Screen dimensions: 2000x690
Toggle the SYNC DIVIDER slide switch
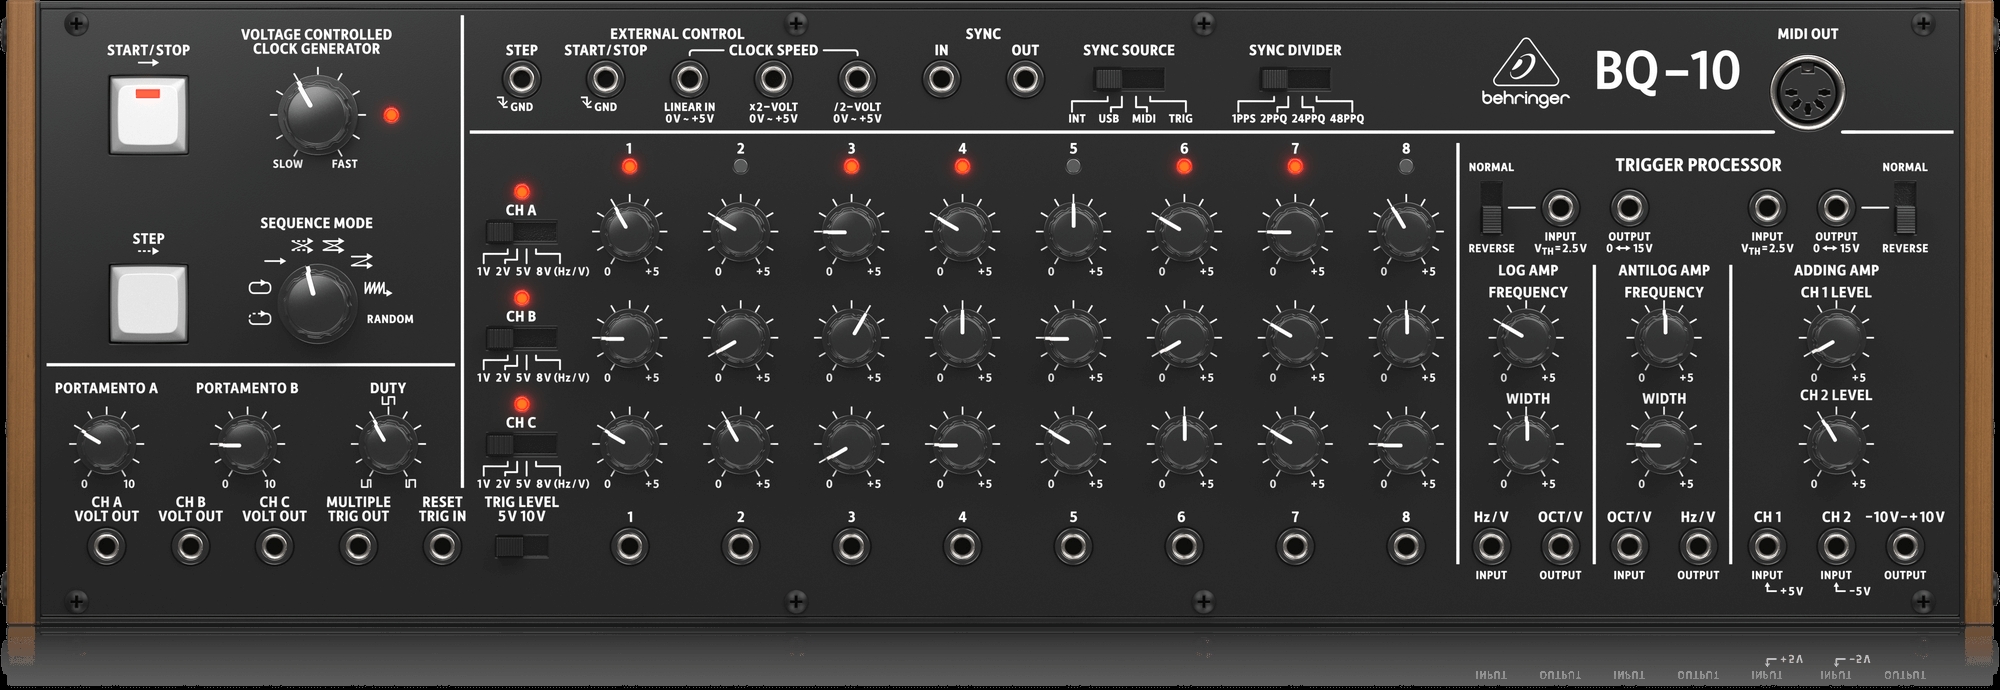pyautogui.click(x=1294, y=79)
